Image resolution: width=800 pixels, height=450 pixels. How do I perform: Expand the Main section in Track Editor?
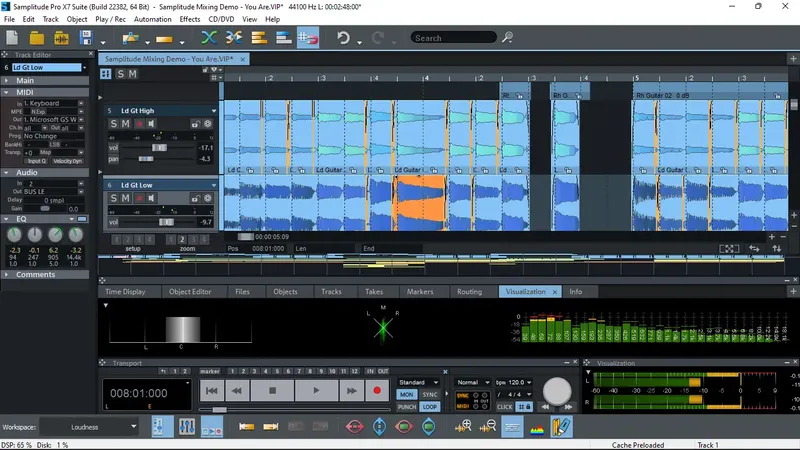click(x=6, y=81)
